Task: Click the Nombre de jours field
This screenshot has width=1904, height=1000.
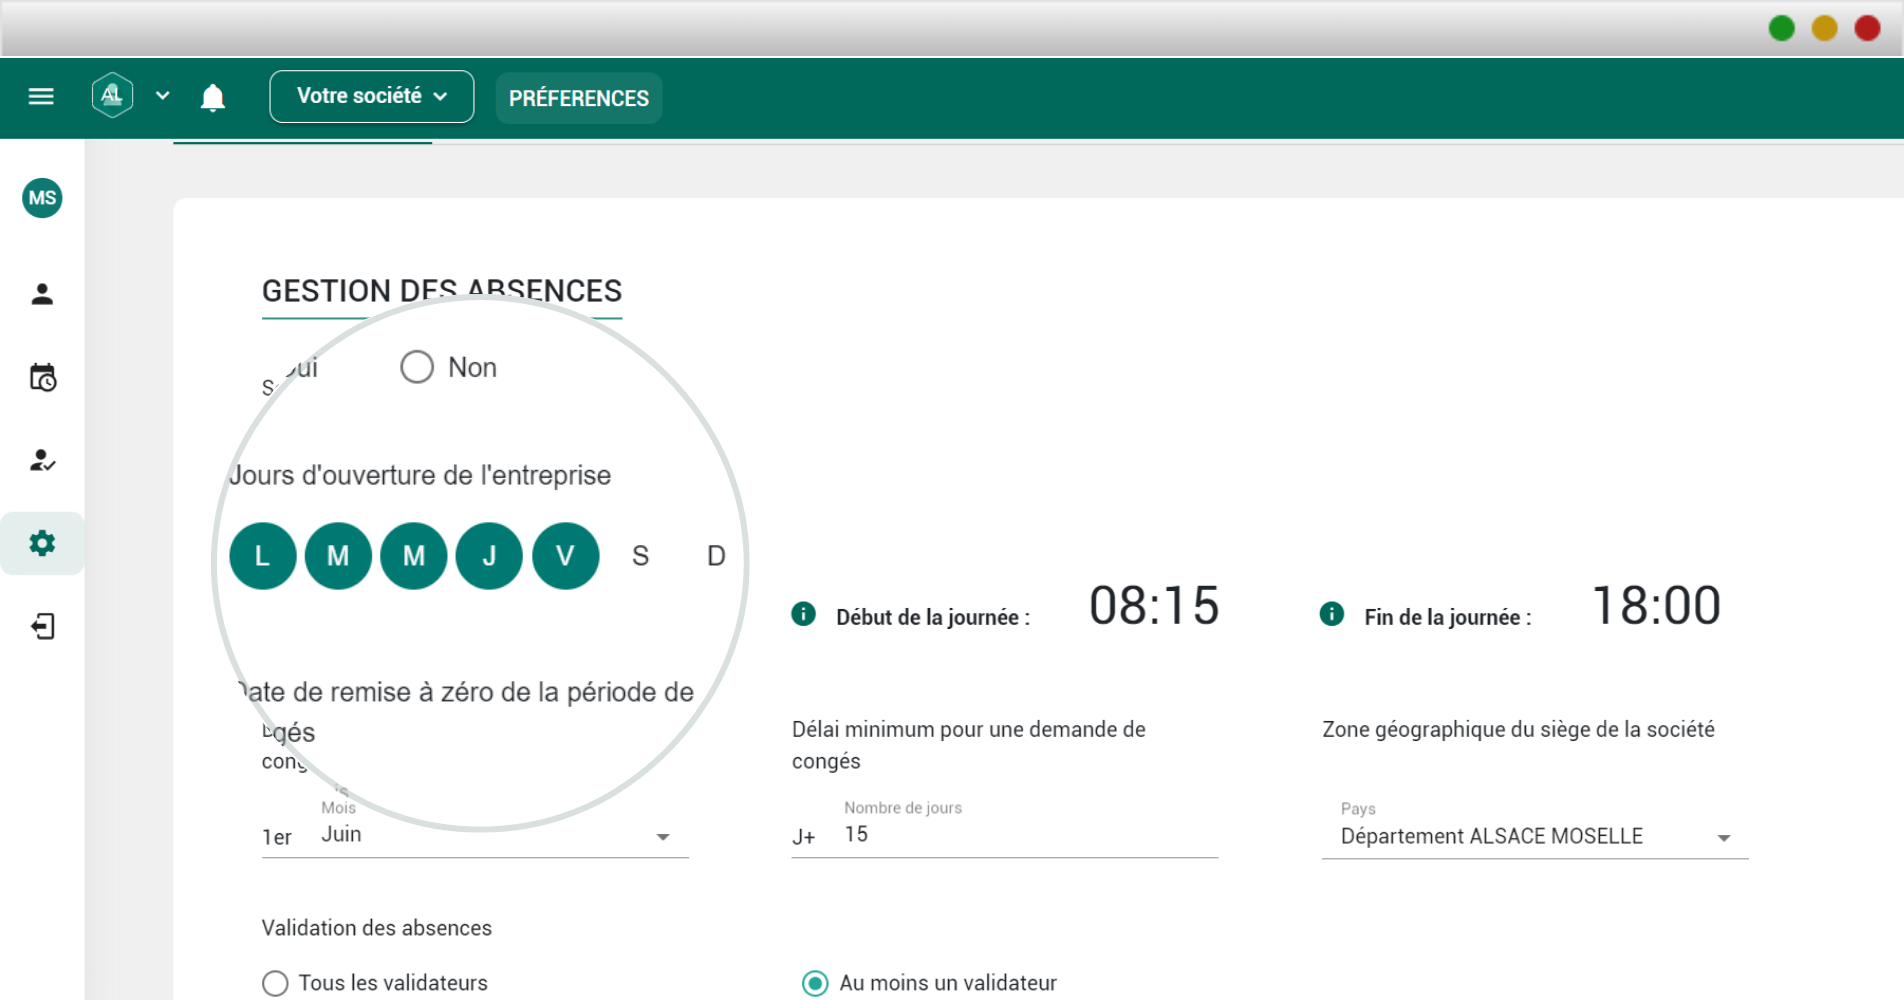Action: pos(1030,834)
